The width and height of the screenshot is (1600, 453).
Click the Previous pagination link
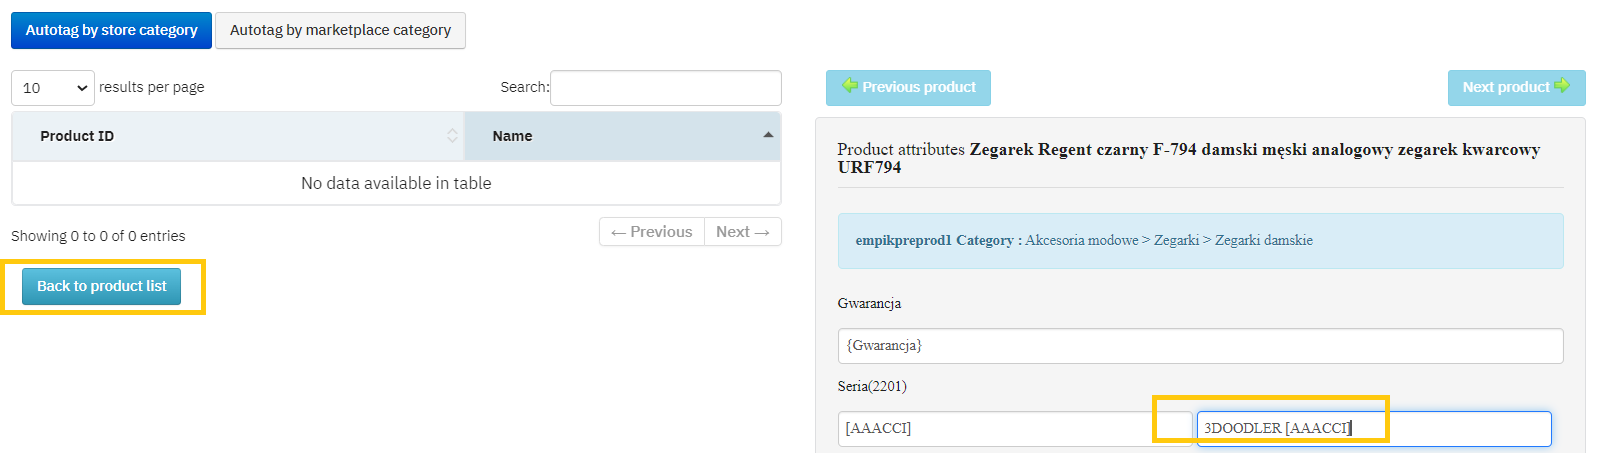point(652,232)
